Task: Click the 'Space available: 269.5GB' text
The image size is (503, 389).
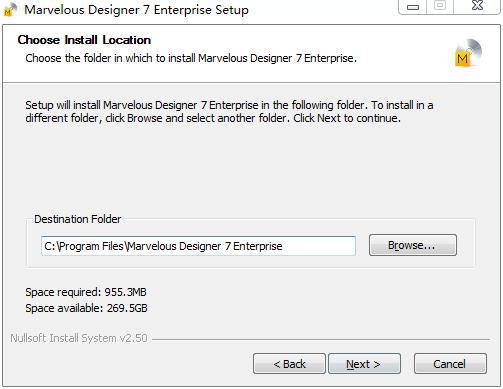Action: pos(86,308)
